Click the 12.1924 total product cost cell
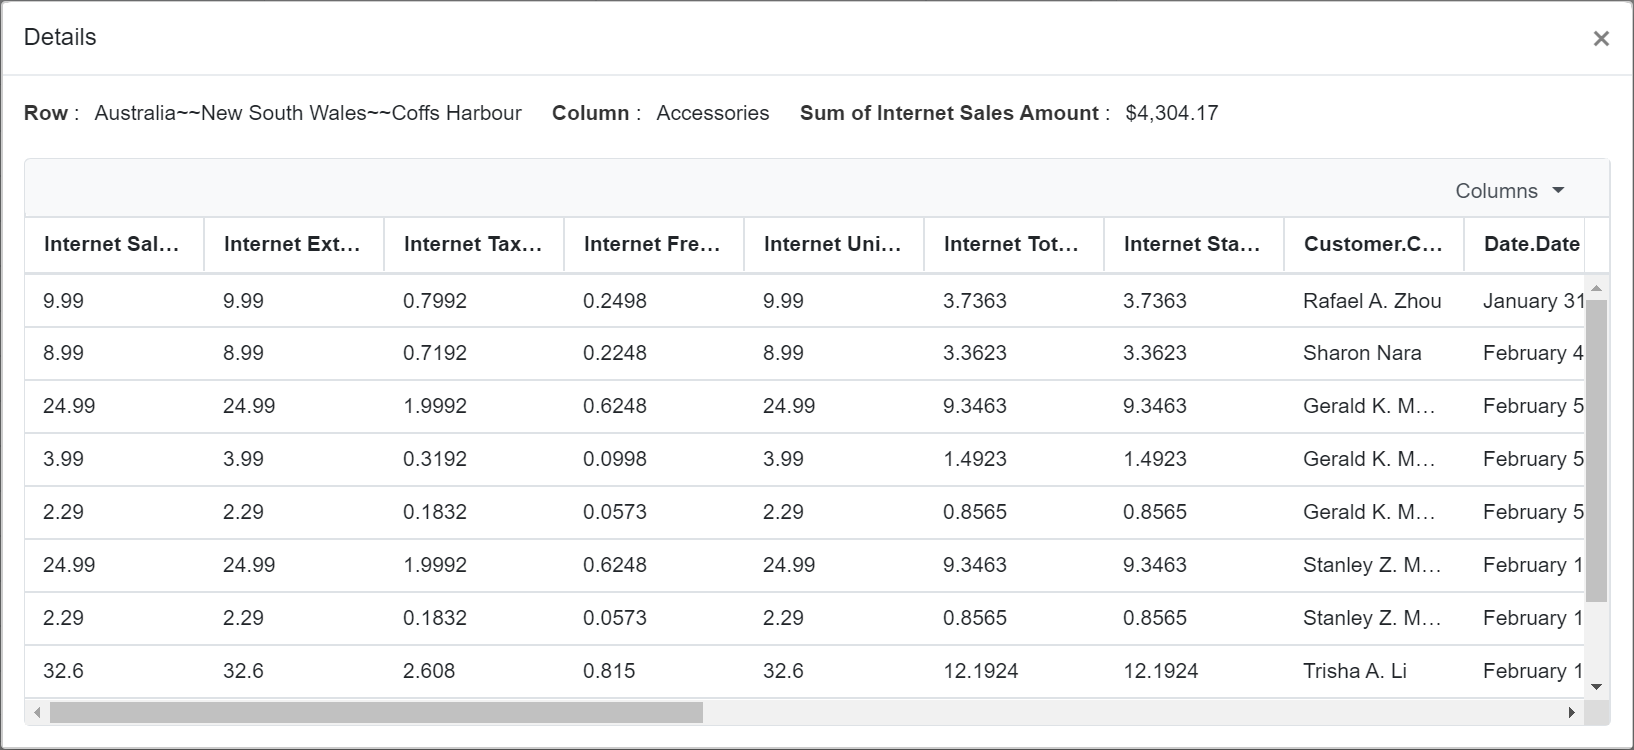This screenshot has height=750, width=1634. point(1014,671)
